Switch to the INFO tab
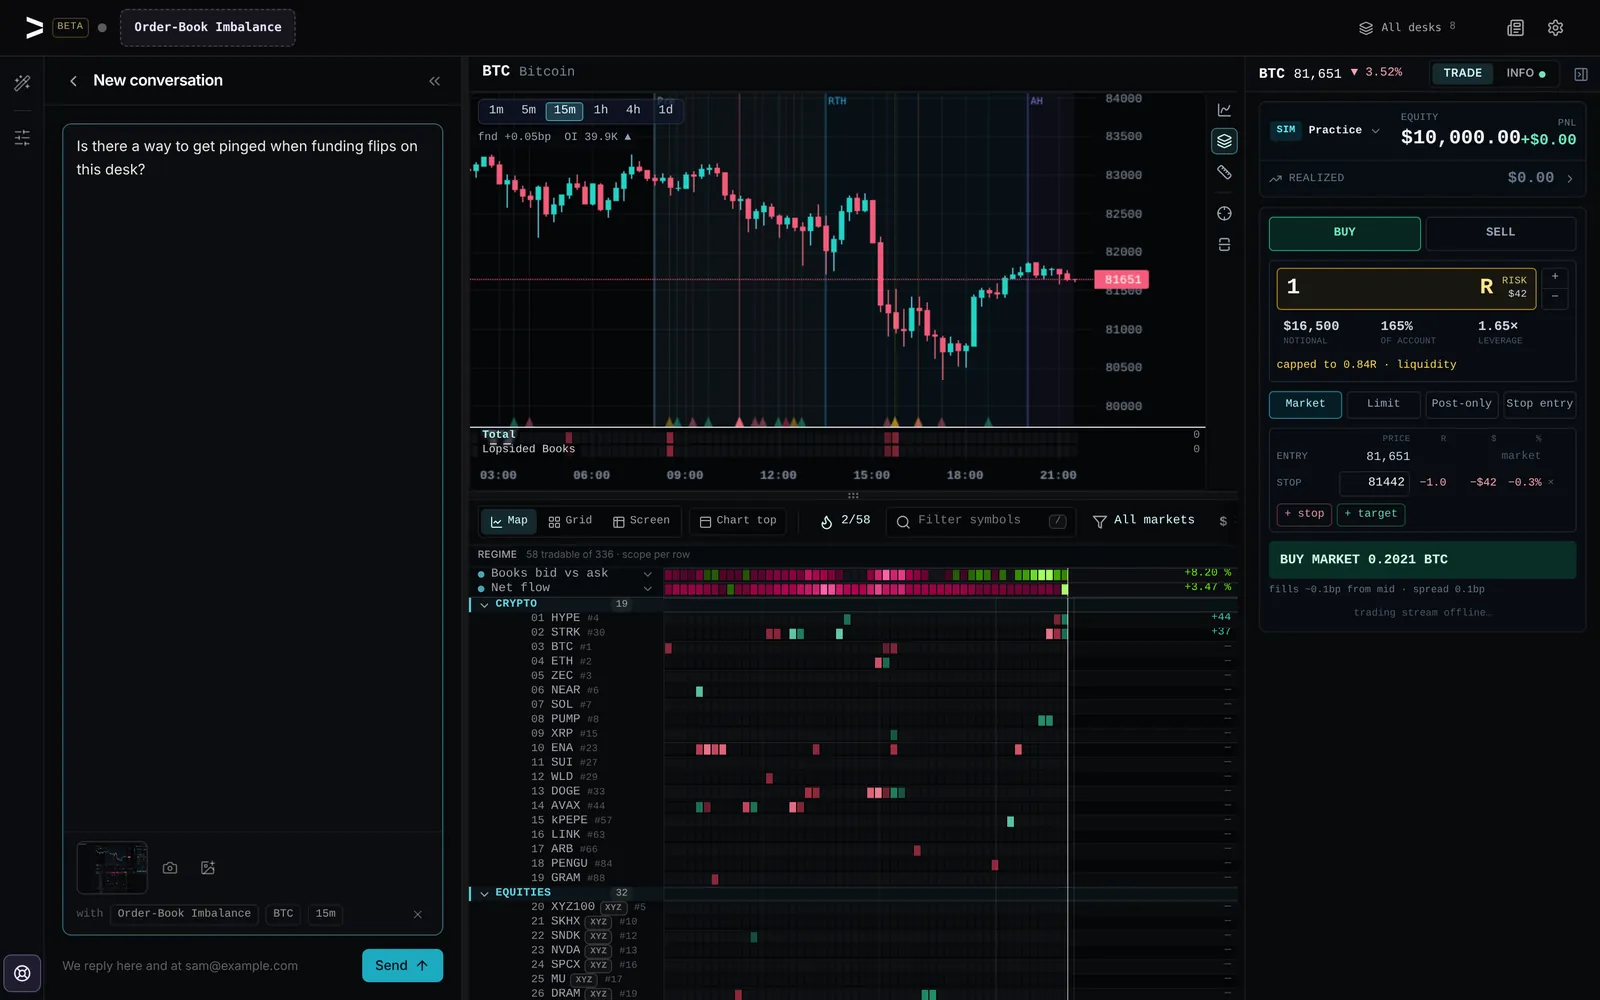 point(1525,73)
